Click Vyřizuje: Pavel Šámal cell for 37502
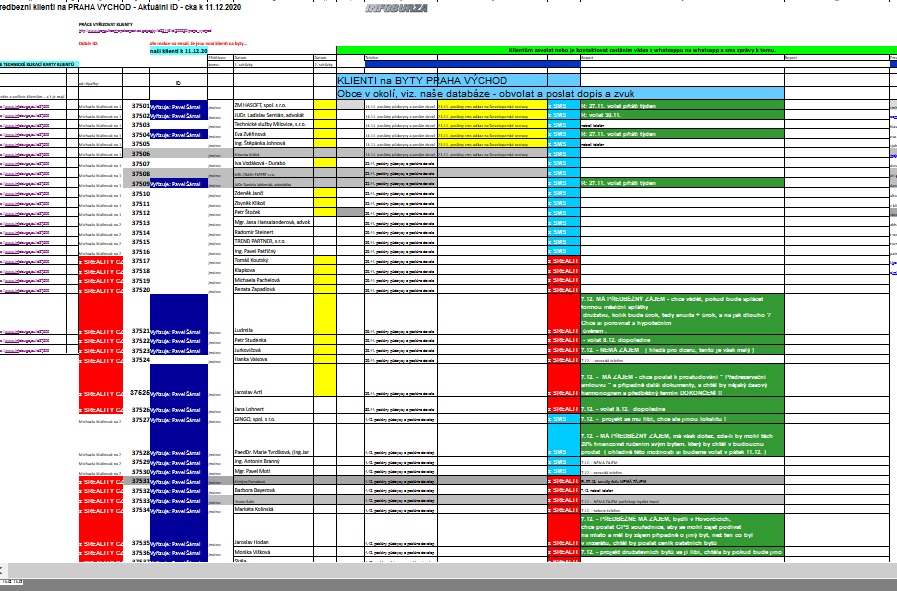 pyautogui.click(x=178, y=116)
